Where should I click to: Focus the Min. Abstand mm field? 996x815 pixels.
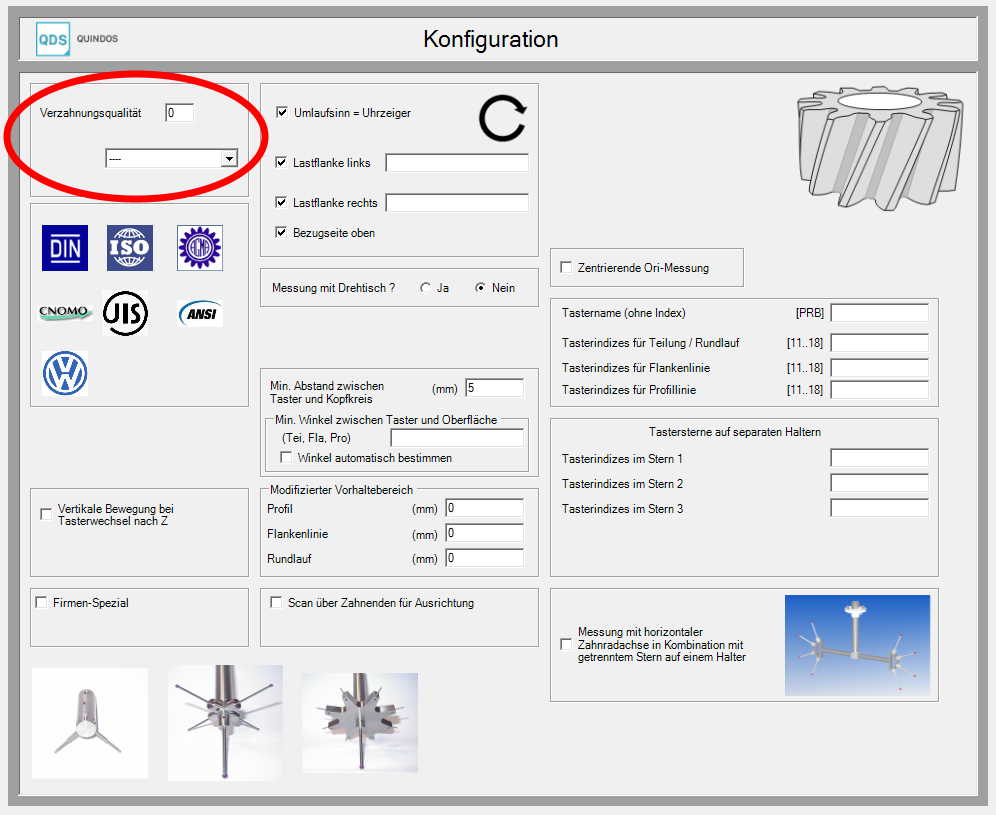(495, 388)
